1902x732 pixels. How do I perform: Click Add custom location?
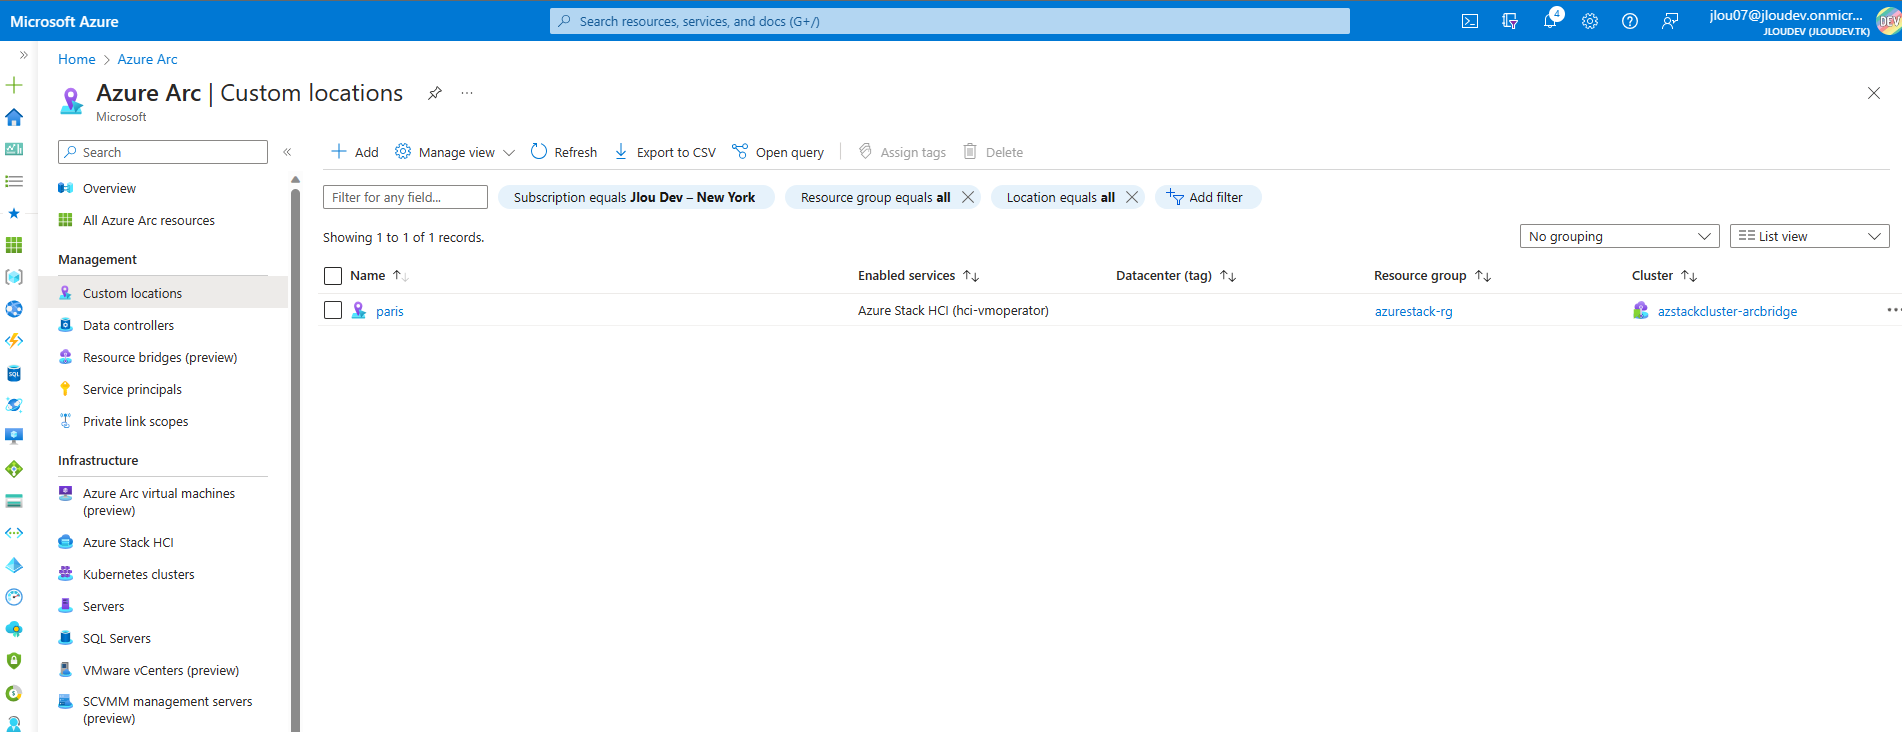point(355,152)
